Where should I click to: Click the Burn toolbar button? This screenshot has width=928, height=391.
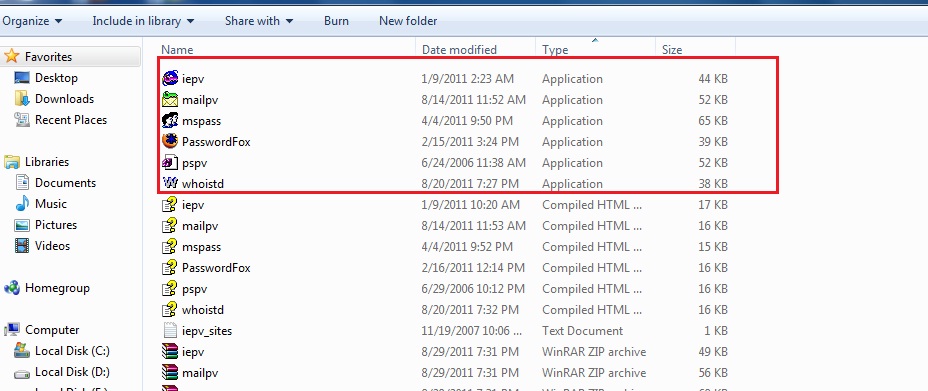[336, 21]
